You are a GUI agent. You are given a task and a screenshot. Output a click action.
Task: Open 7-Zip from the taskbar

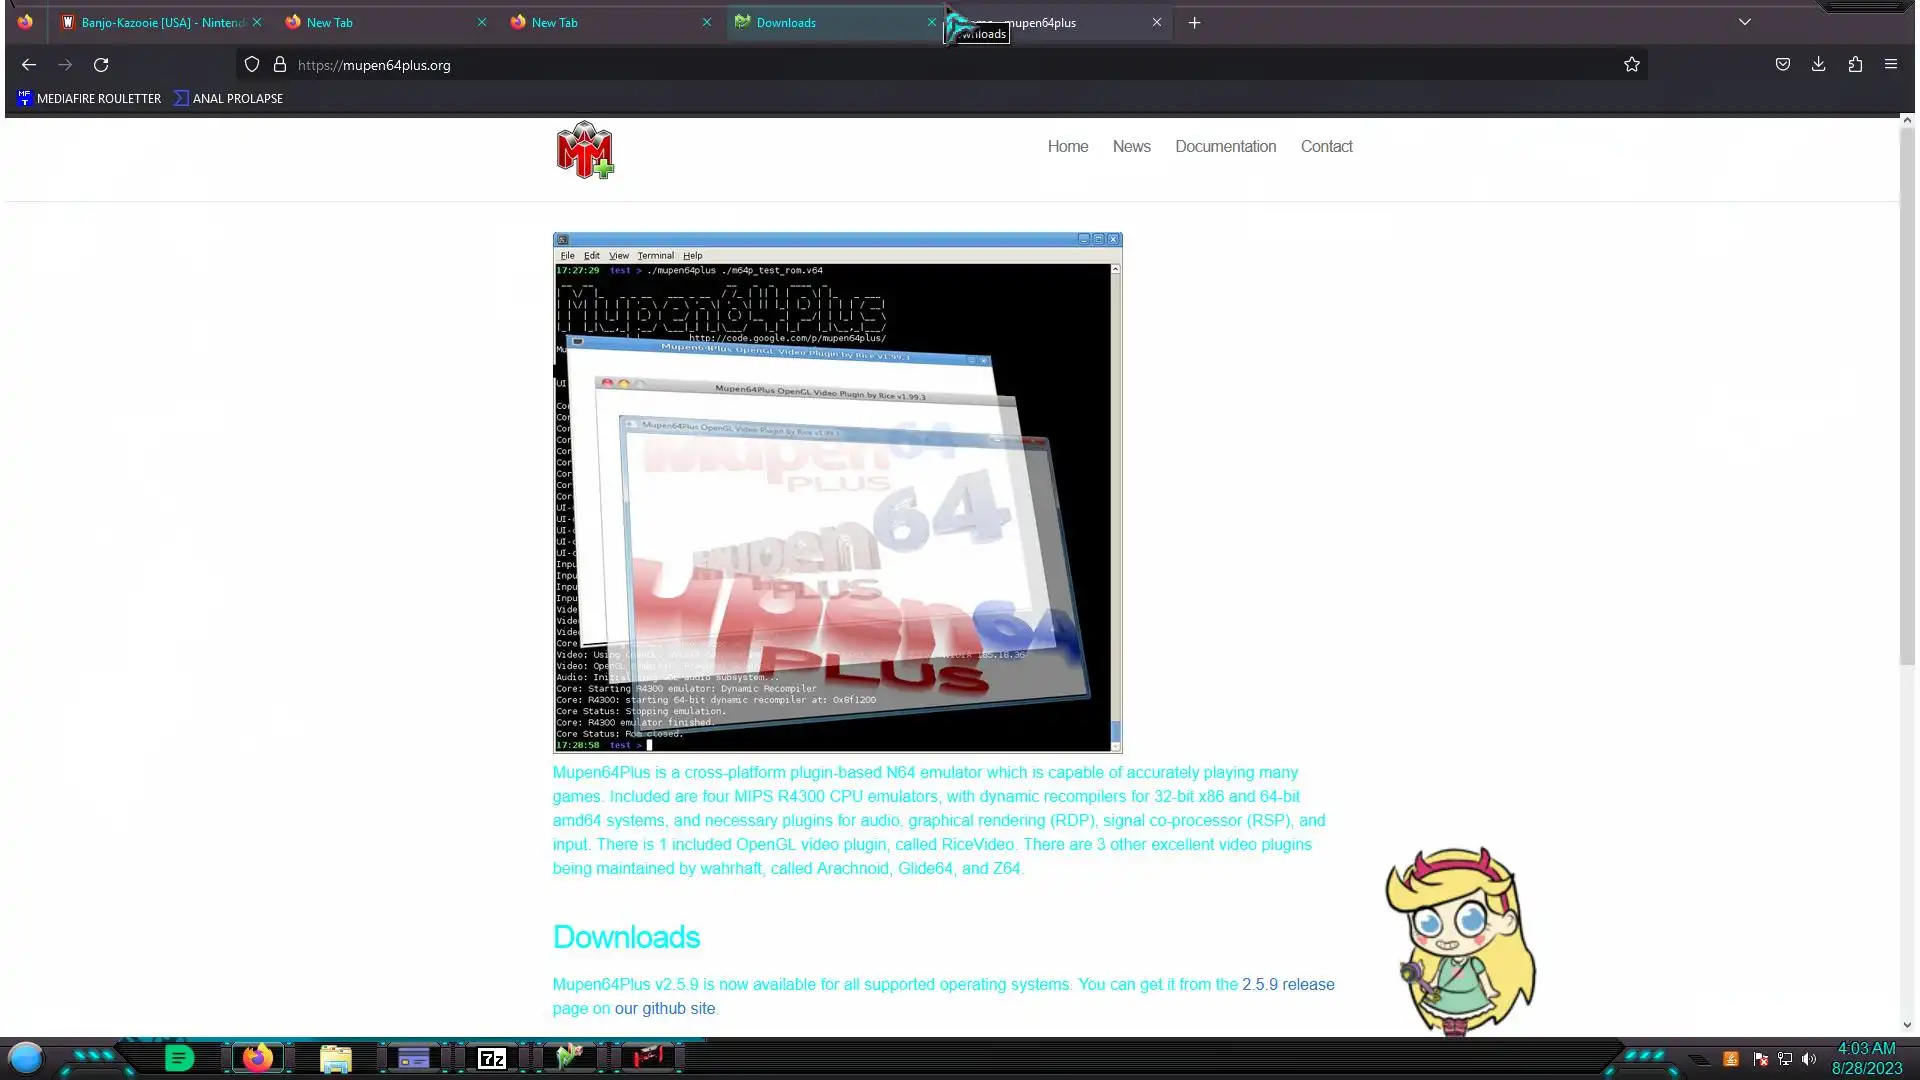pyautogui.click(x=491, y=1058)
